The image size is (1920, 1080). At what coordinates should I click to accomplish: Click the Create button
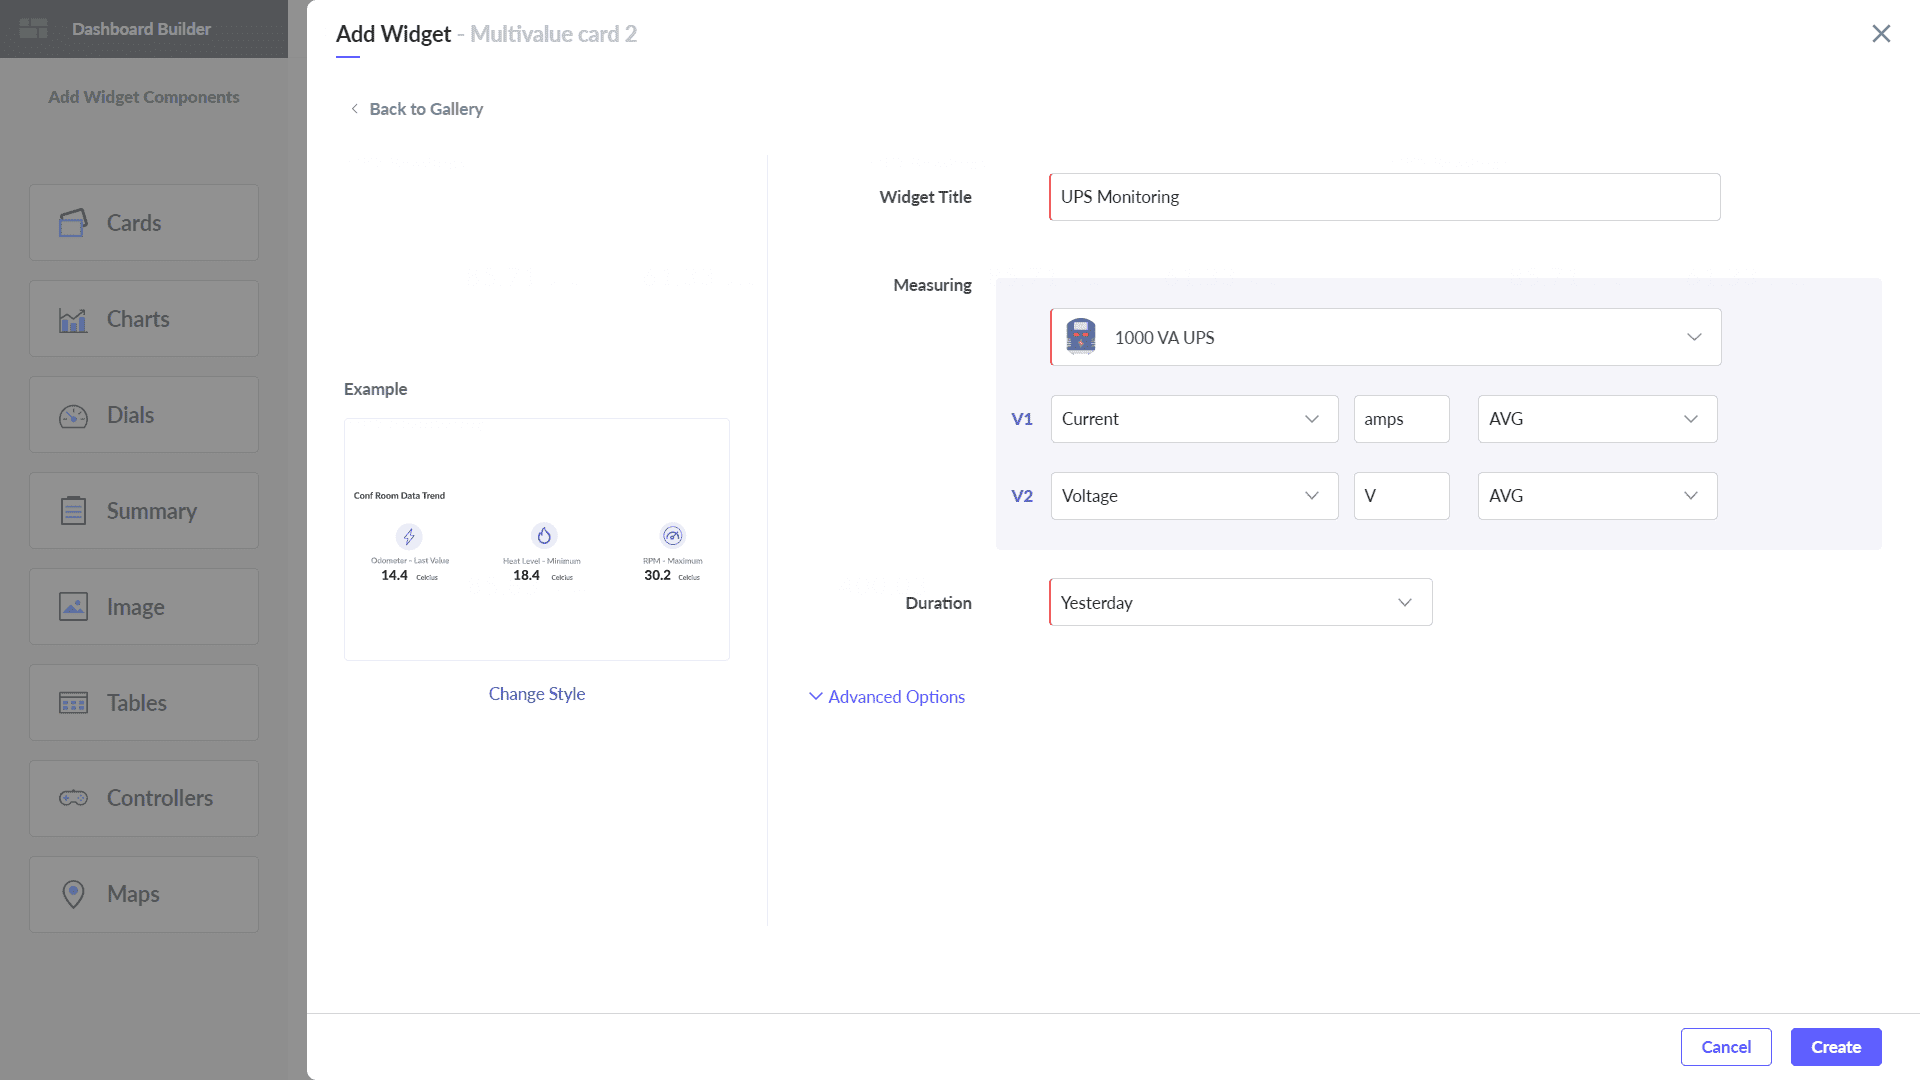[1836, 1047]
